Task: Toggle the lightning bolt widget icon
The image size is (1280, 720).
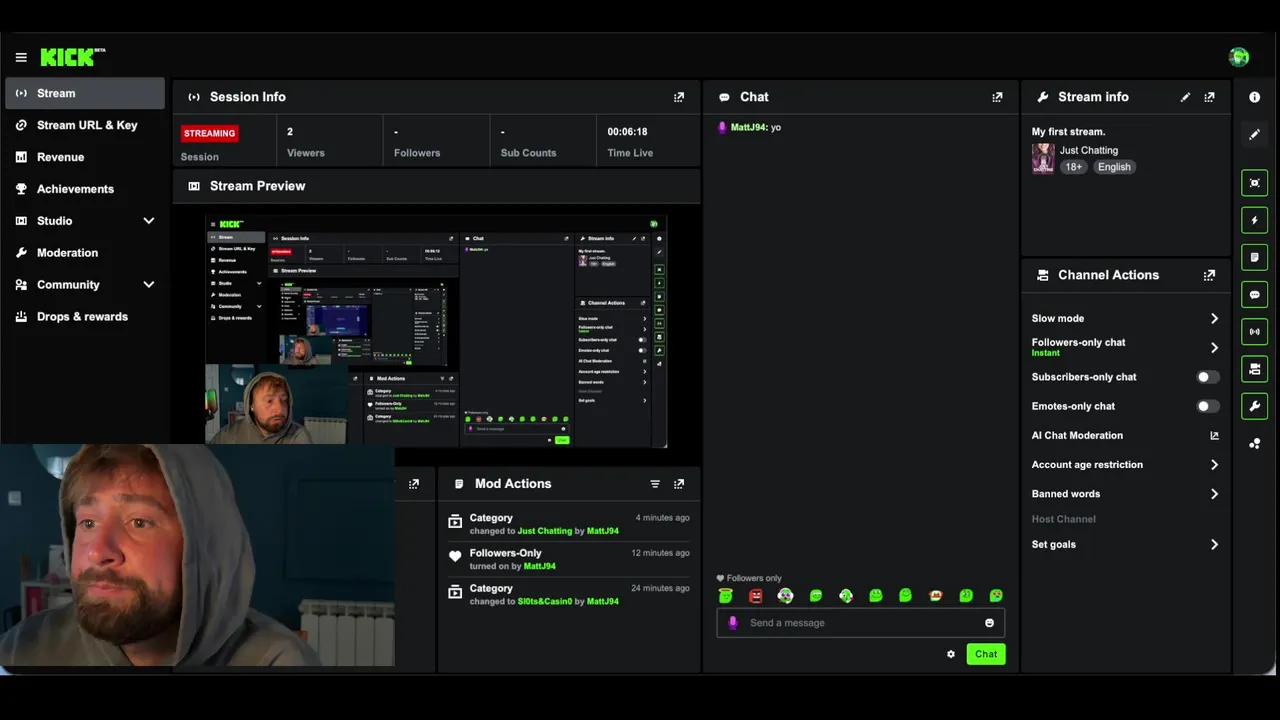Action: coord(1255,220)
